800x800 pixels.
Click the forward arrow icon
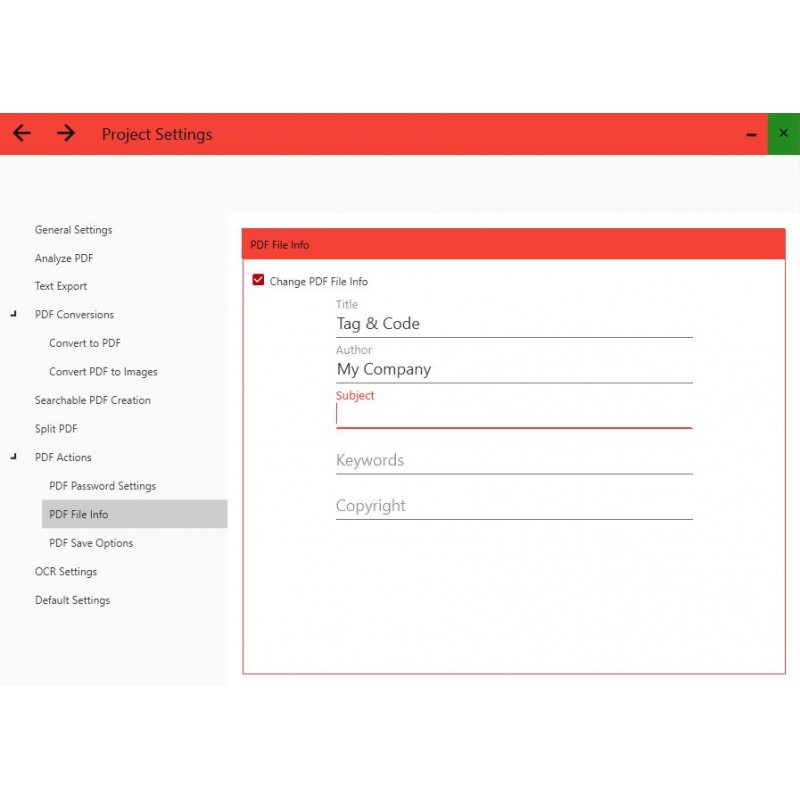click(66, 133)
